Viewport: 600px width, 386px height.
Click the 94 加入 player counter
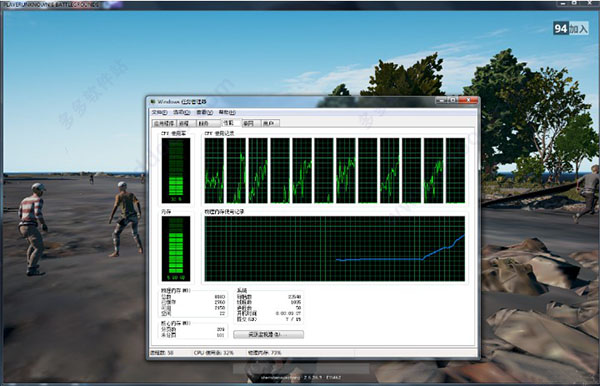[571, 28]
